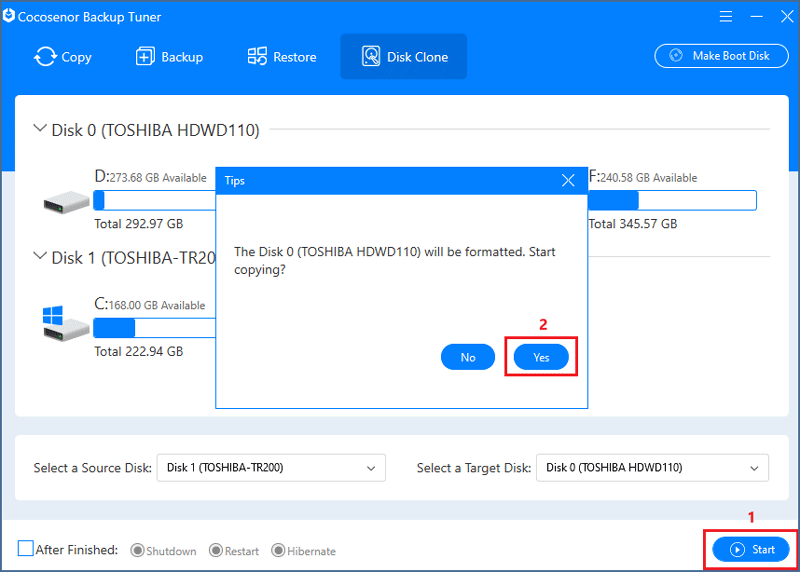This screenshot has height=572, width=800.
Task: Open the Copy tab
Action: click(x=63, y=57)
